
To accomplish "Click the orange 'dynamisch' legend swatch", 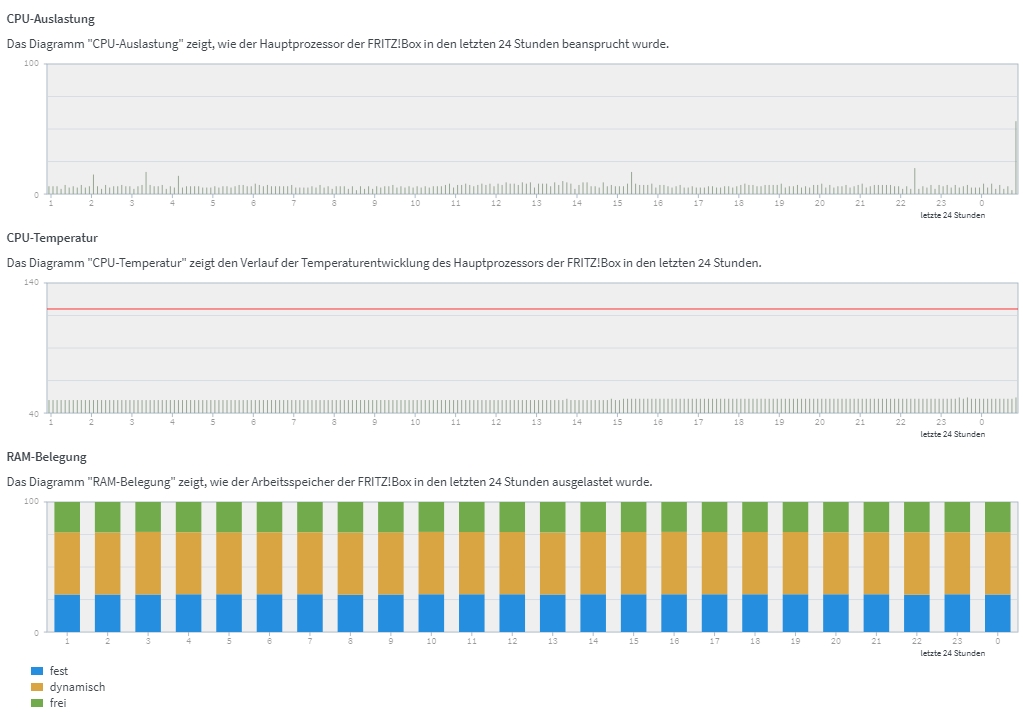I will pos(37,687).
